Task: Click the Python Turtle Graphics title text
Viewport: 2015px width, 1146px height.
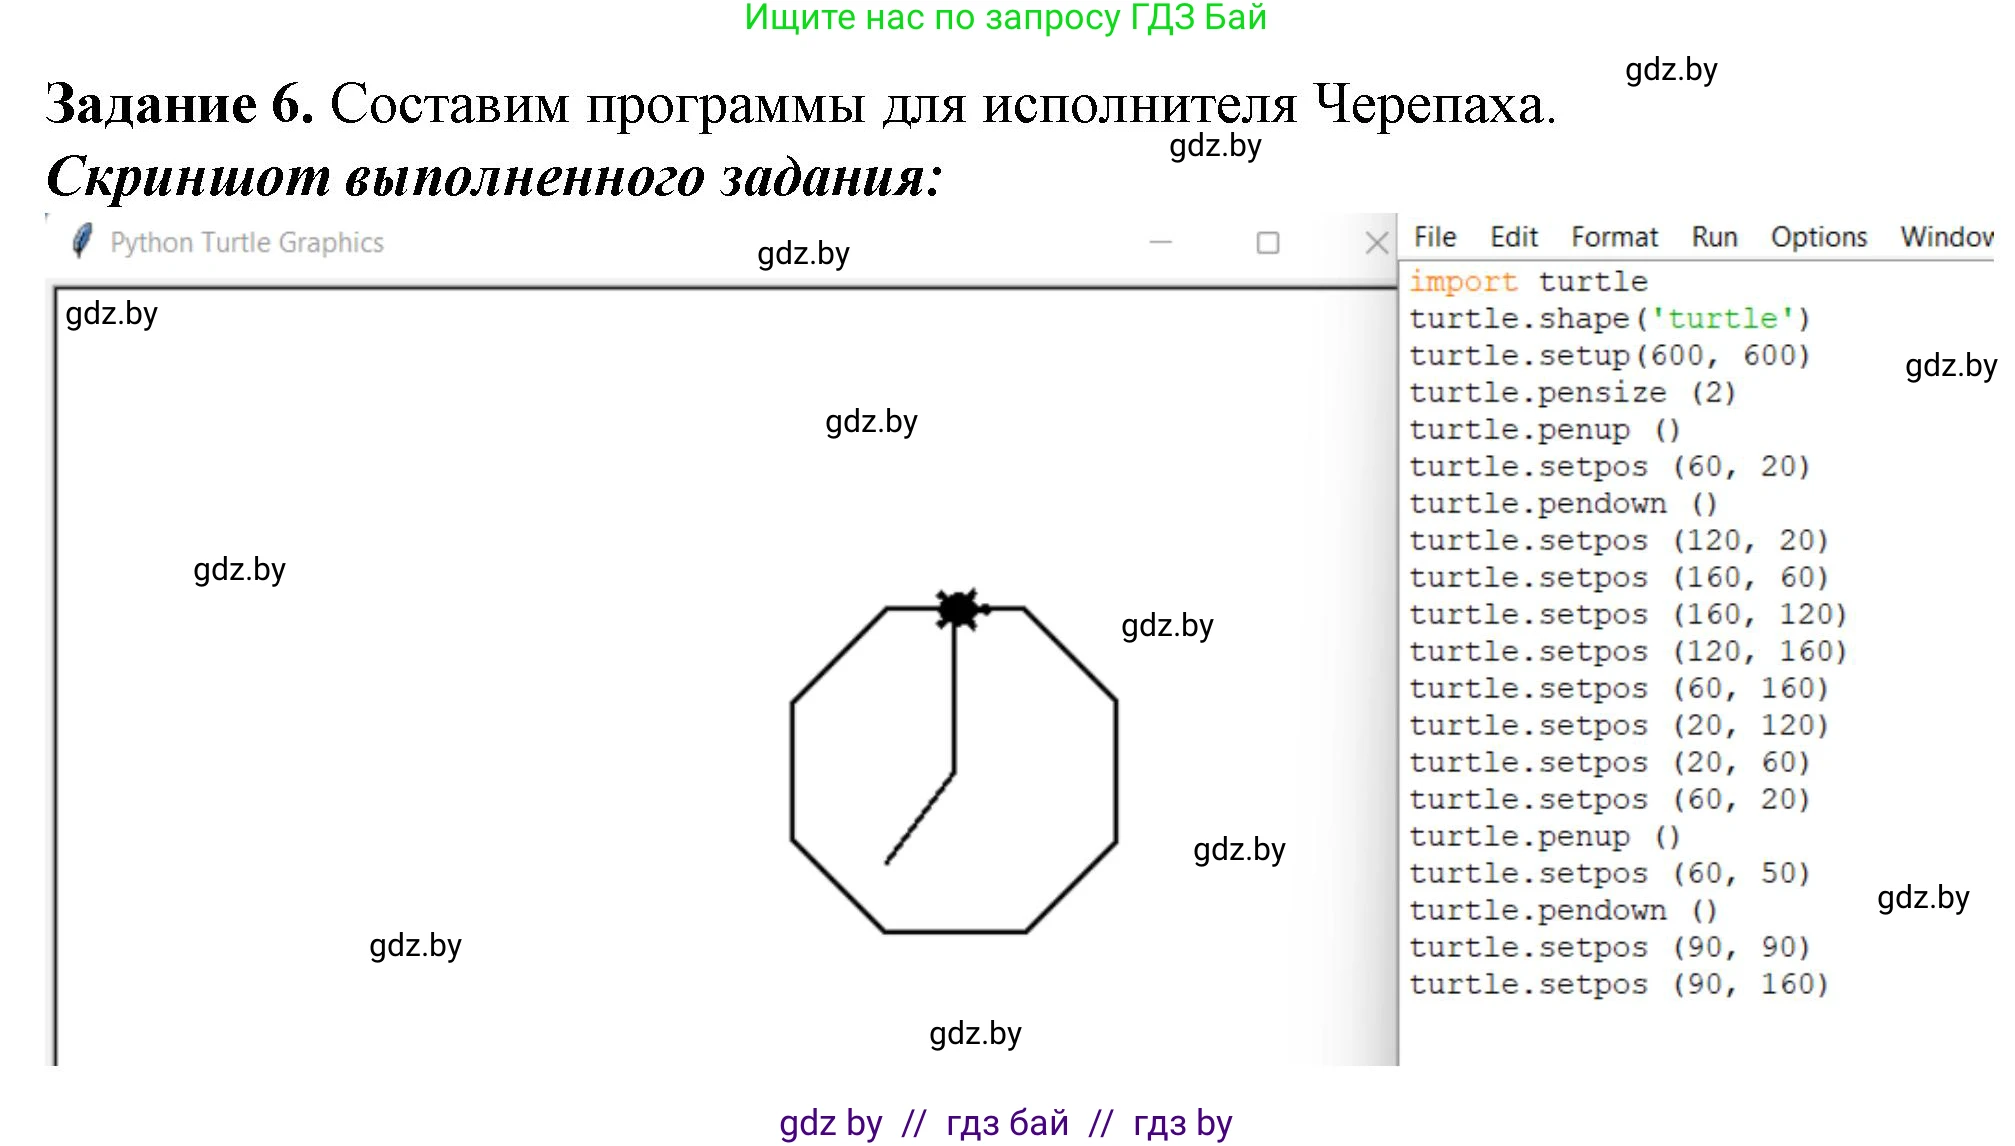Action: [247, 242]
